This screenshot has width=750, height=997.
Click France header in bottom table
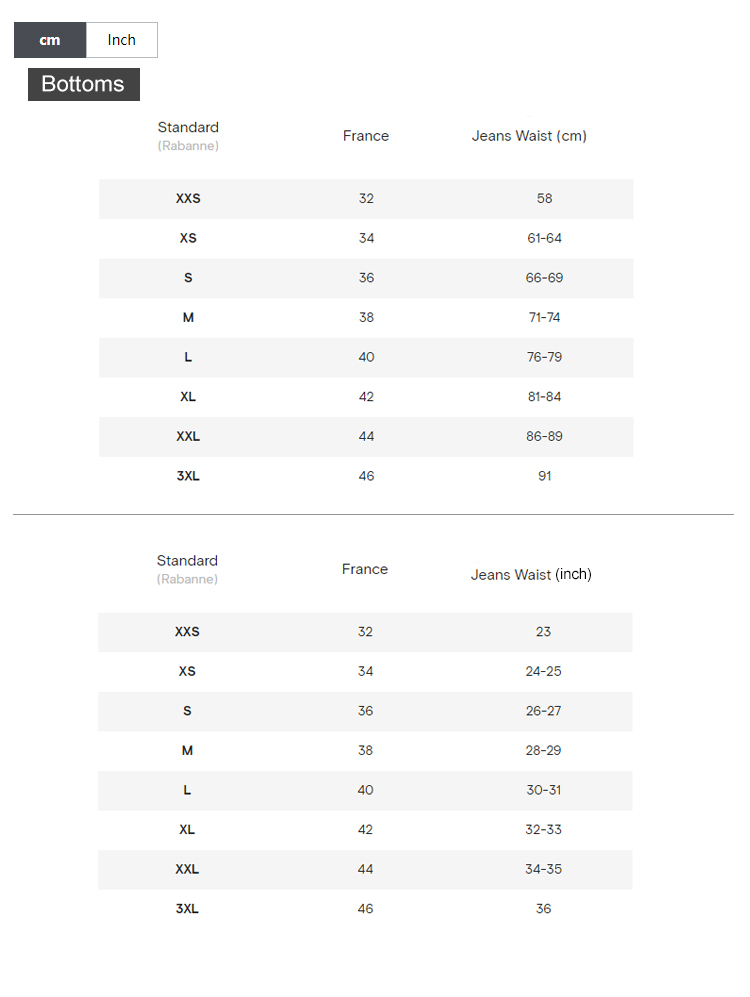365,569
